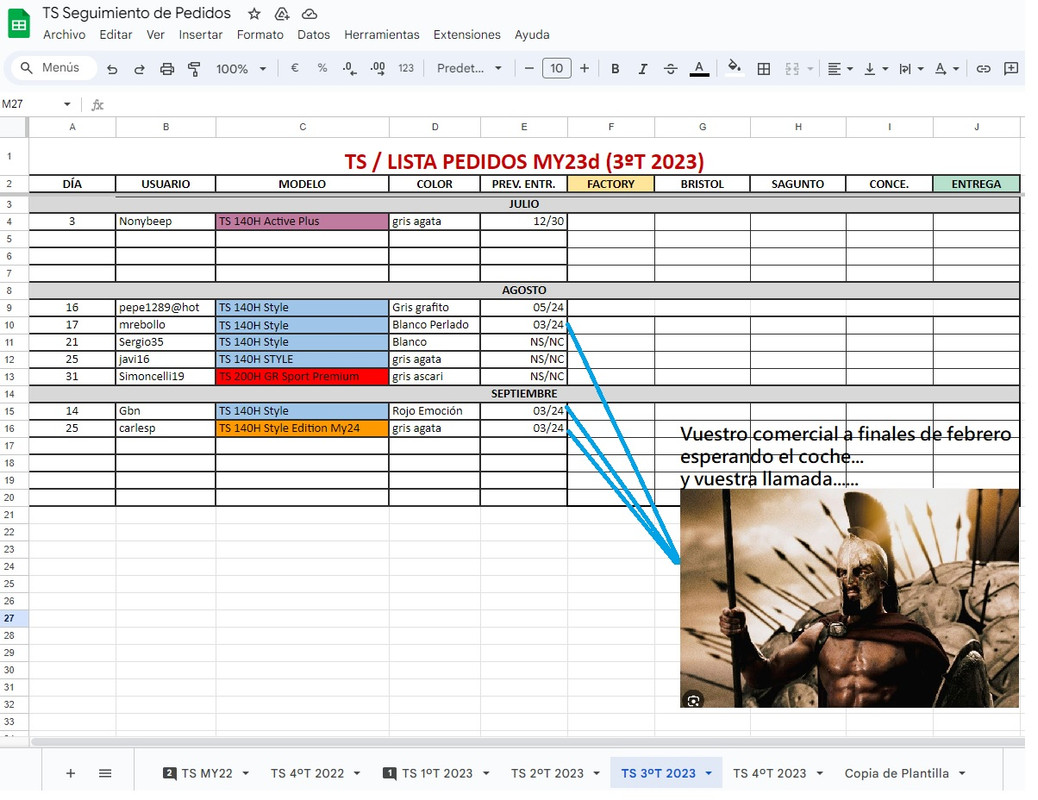Click the Merge cells icon
The width and height of the screenshot is (1038, 800).
pos(792,69)
